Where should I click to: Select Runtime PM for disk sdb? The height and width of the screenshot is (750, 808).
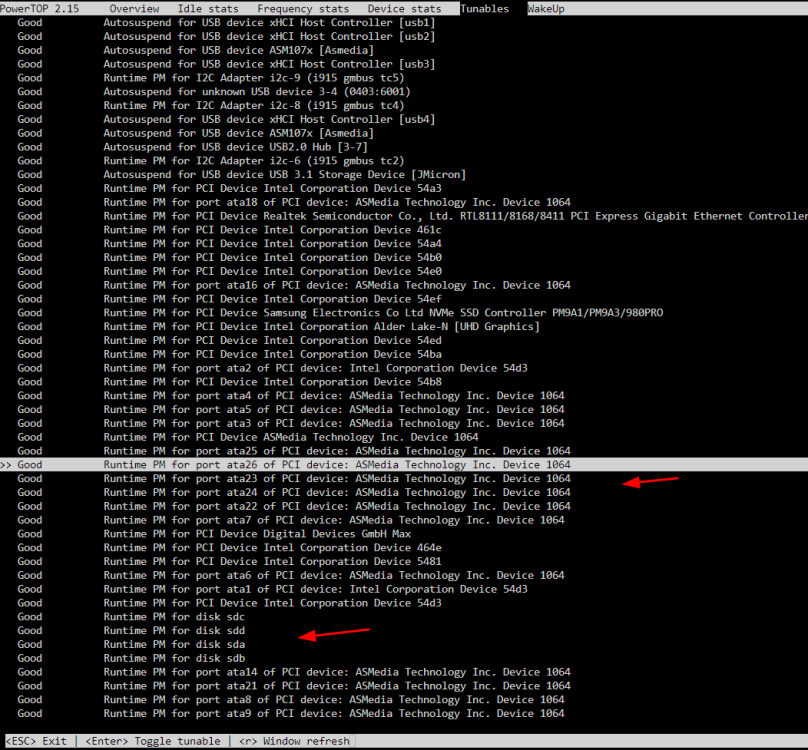404,658
